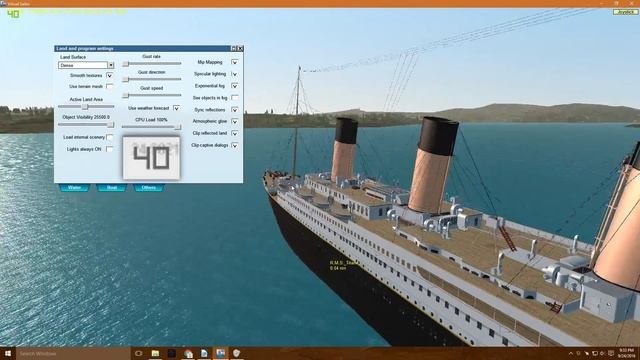640x360 pixels.
Task: Enable See objects in fog checkbox
Action: (235, 98)
